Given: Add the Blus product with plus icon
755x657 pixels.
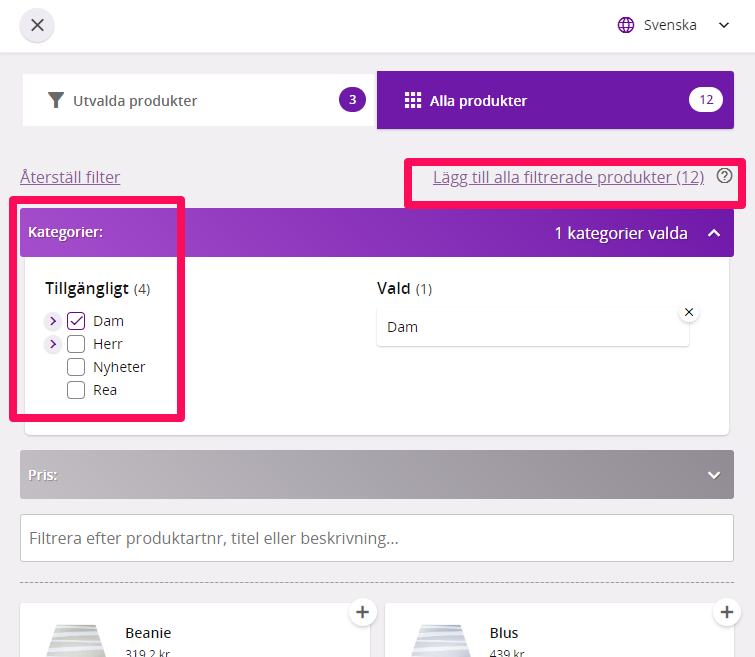Looking at the screenshot, I should coord(726,612).
